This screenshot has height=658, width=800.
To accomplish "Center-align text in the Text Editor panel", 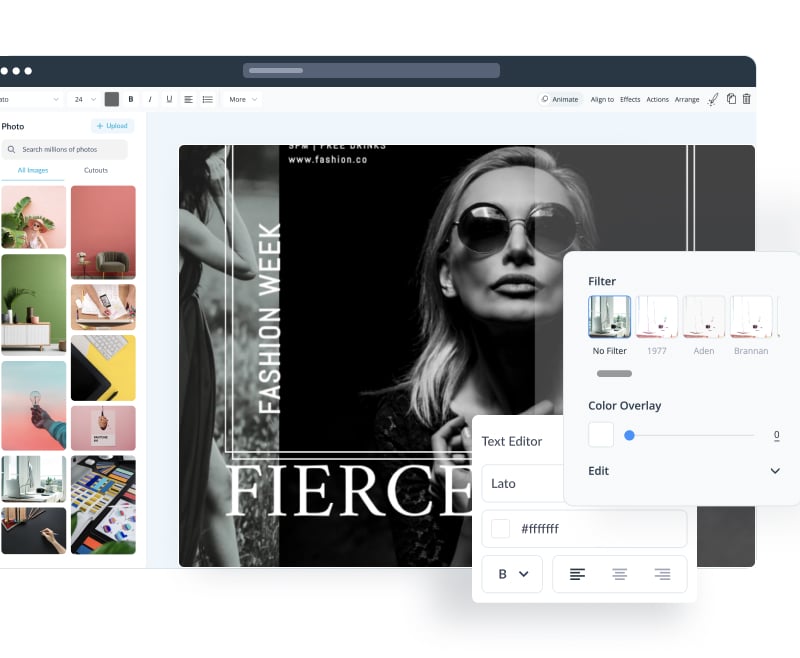I will [x=620, y=574].
